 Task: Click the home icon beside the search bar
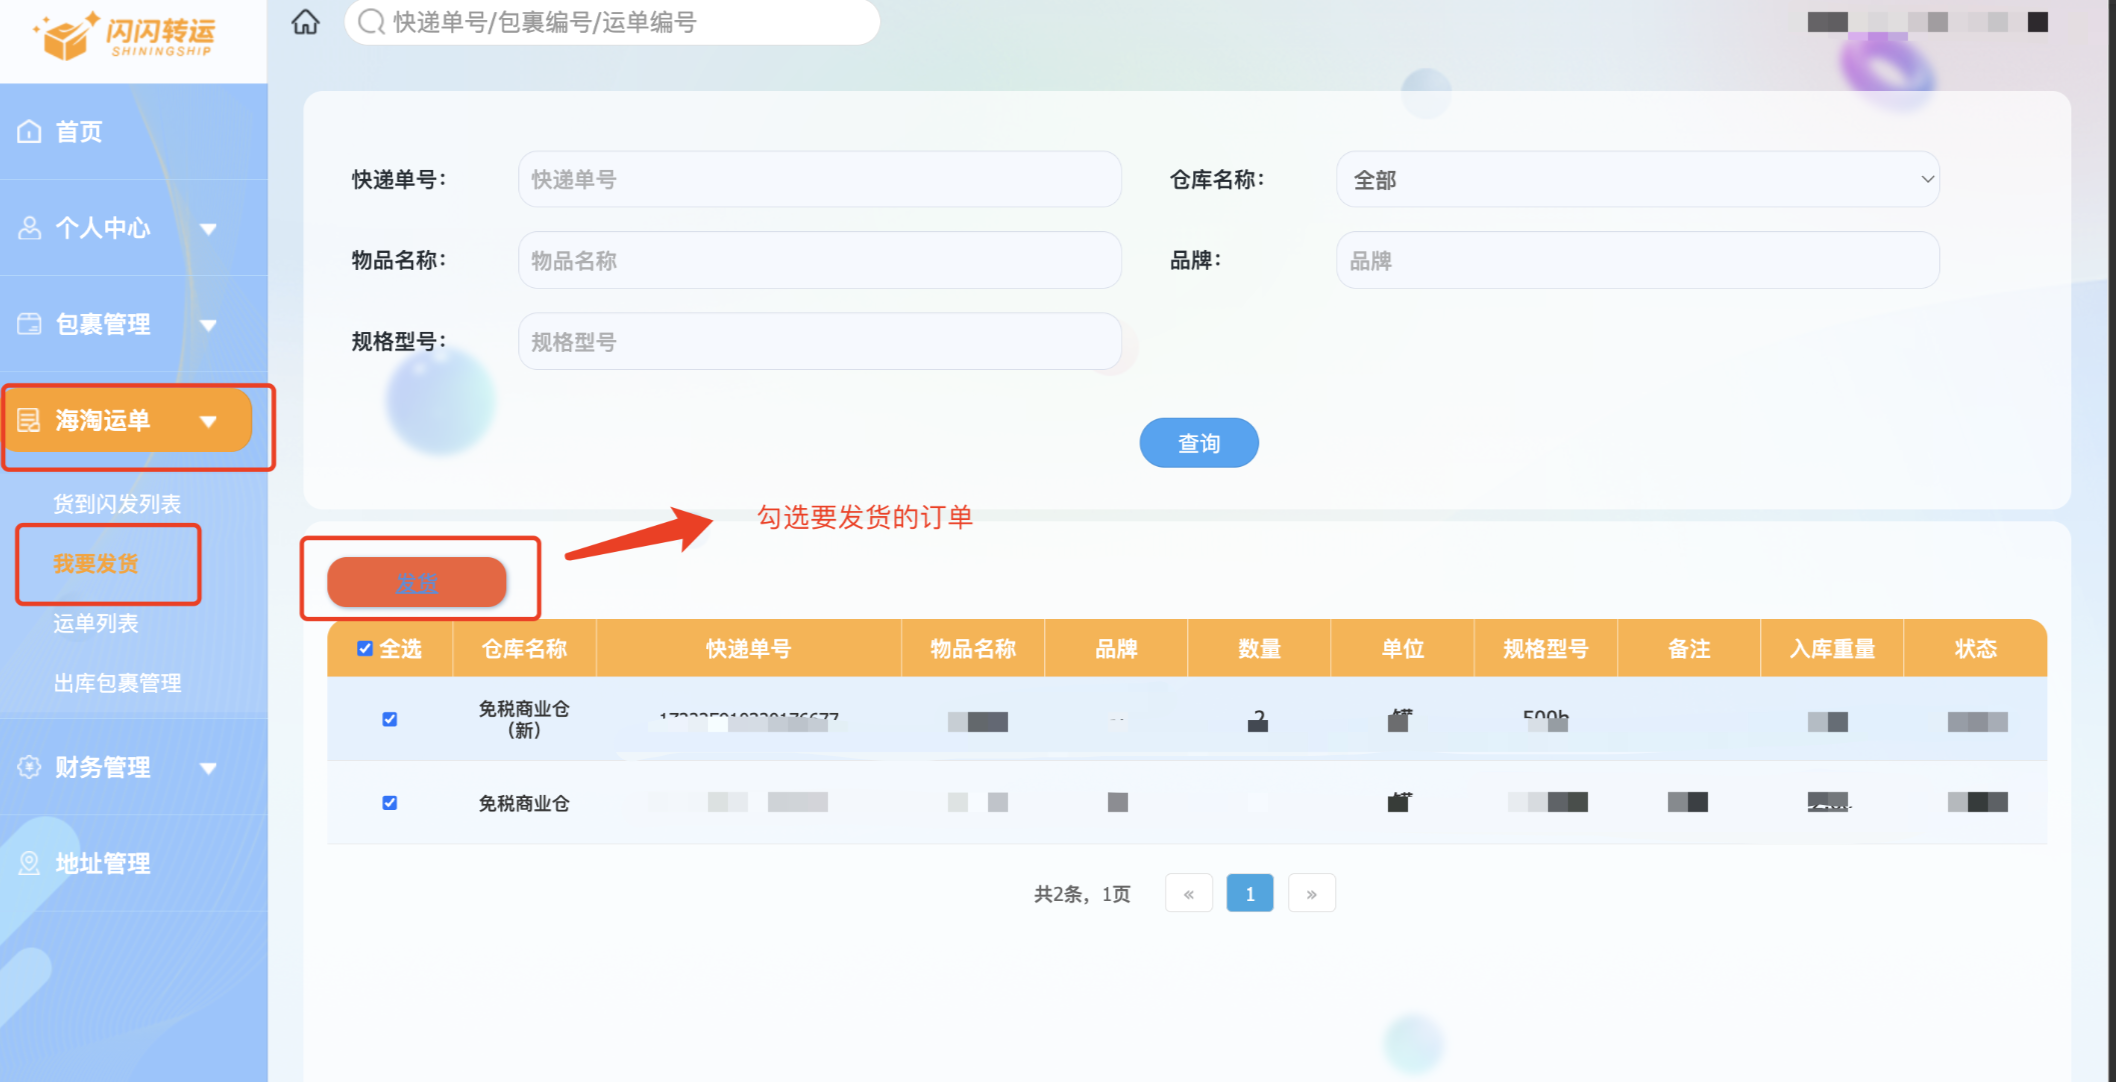pyautogui.click(x=305, y=22)
